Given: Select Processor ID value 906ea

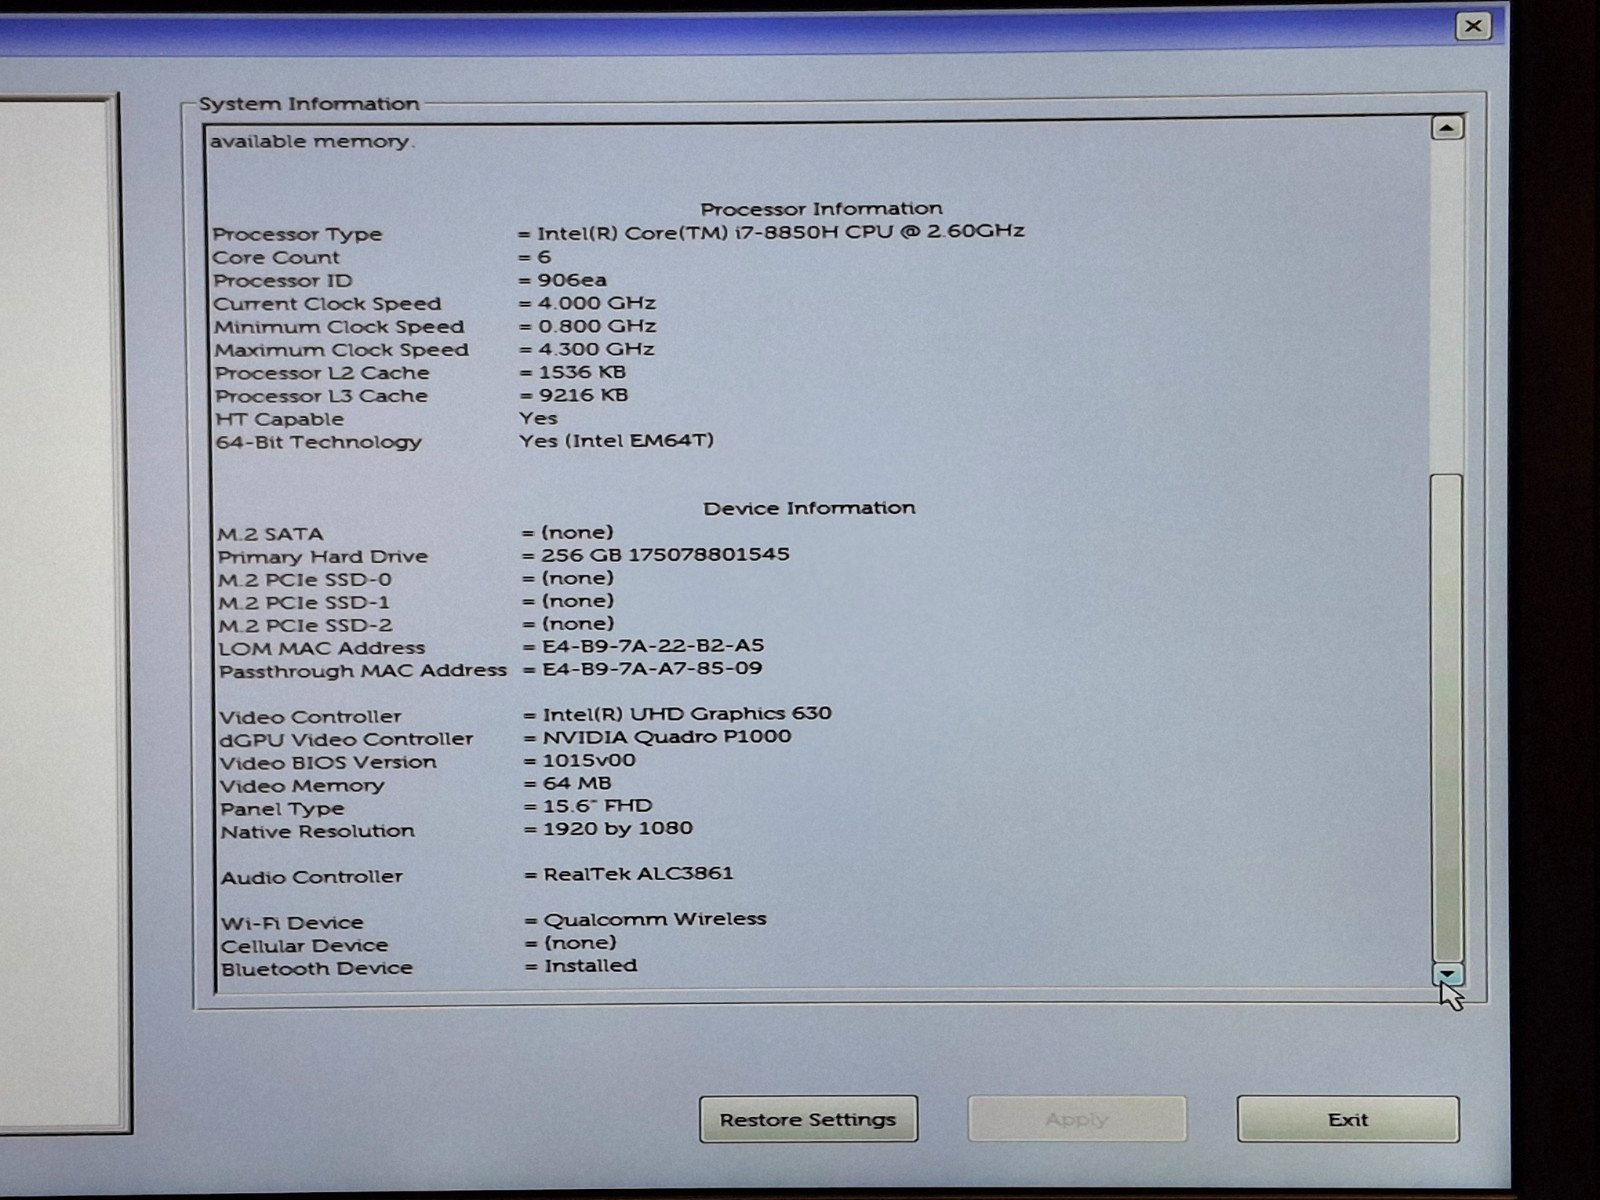Looking at the screenshot, I should pyautogui.click(x=572, y=280).
